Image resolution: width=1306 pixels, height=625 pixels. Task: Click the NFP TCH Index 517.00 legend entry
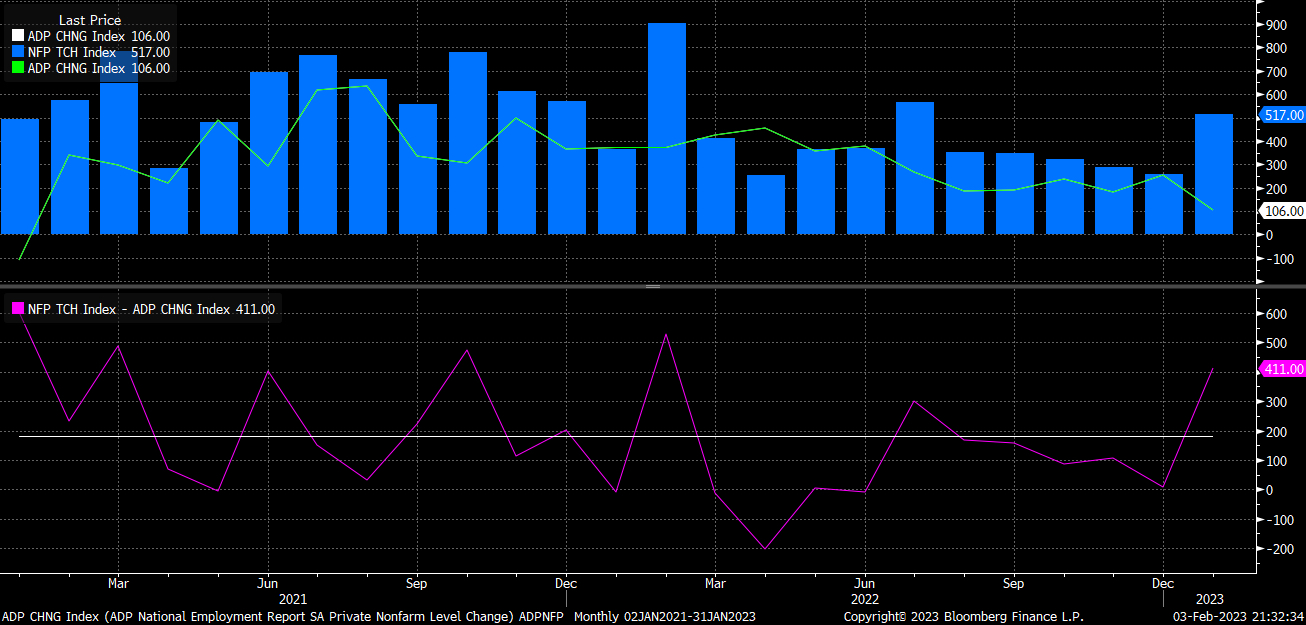98,52
